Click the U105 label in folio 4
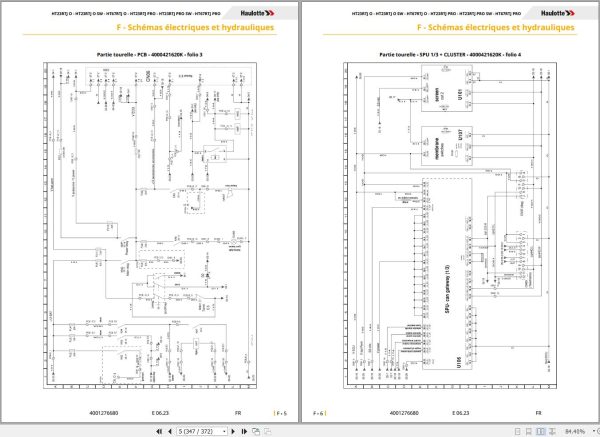Viewport: 600px width, 437px height. [x=459, y=362]
